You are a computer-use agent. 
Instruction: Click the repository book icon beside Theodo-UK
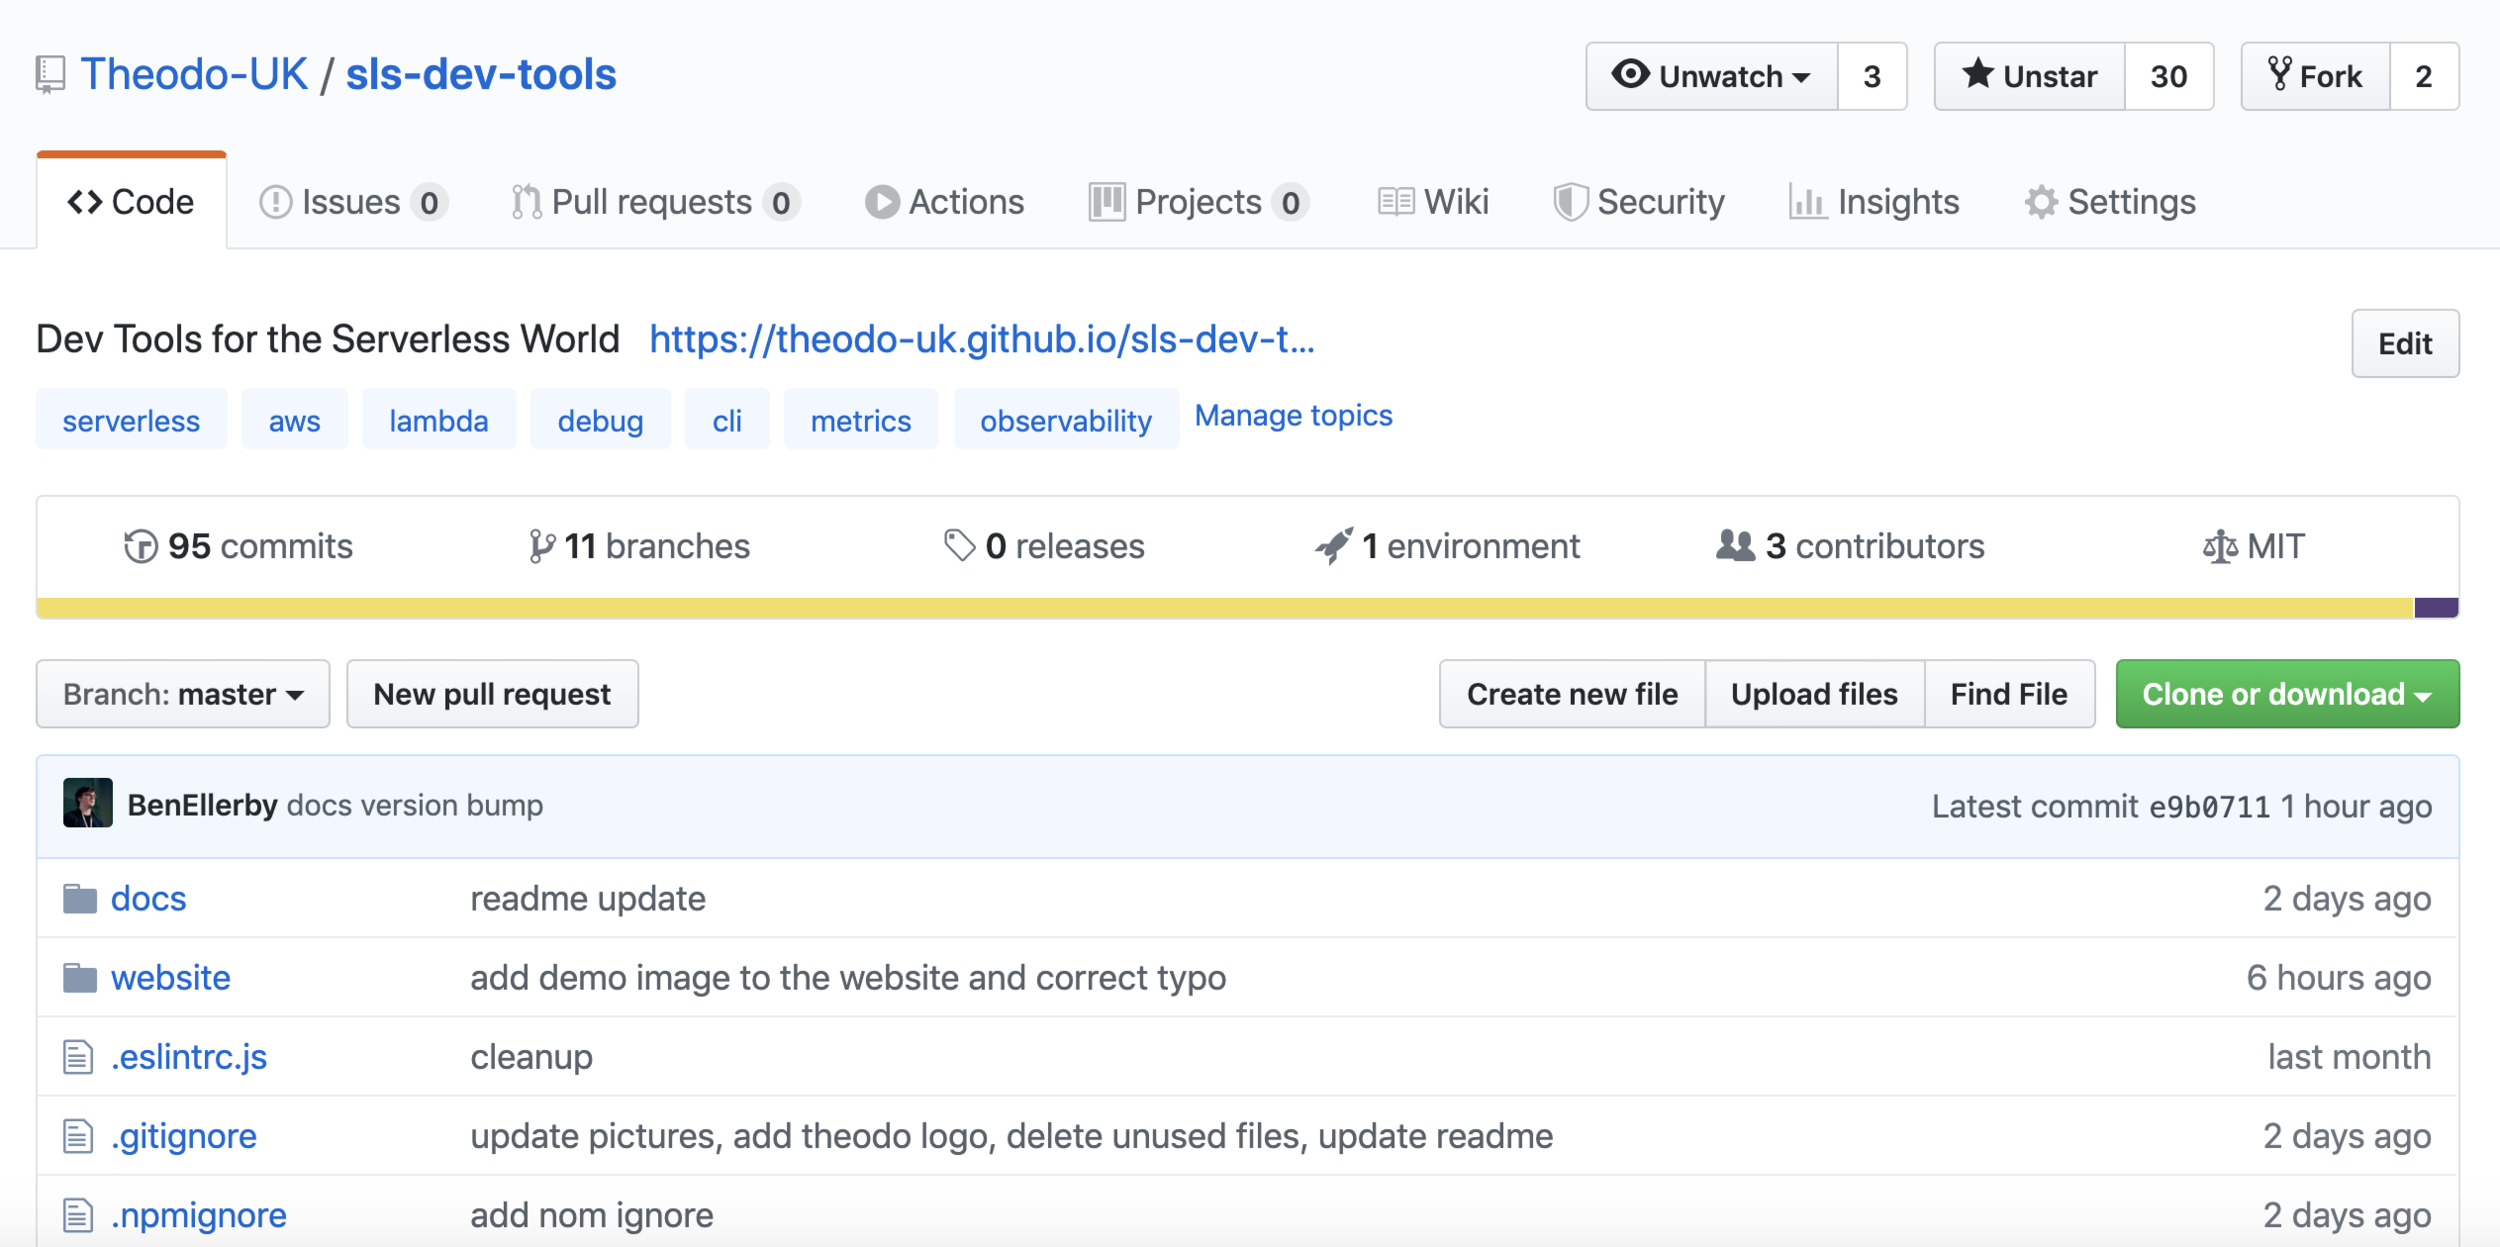pyautogui.click(x=50, y=75)
